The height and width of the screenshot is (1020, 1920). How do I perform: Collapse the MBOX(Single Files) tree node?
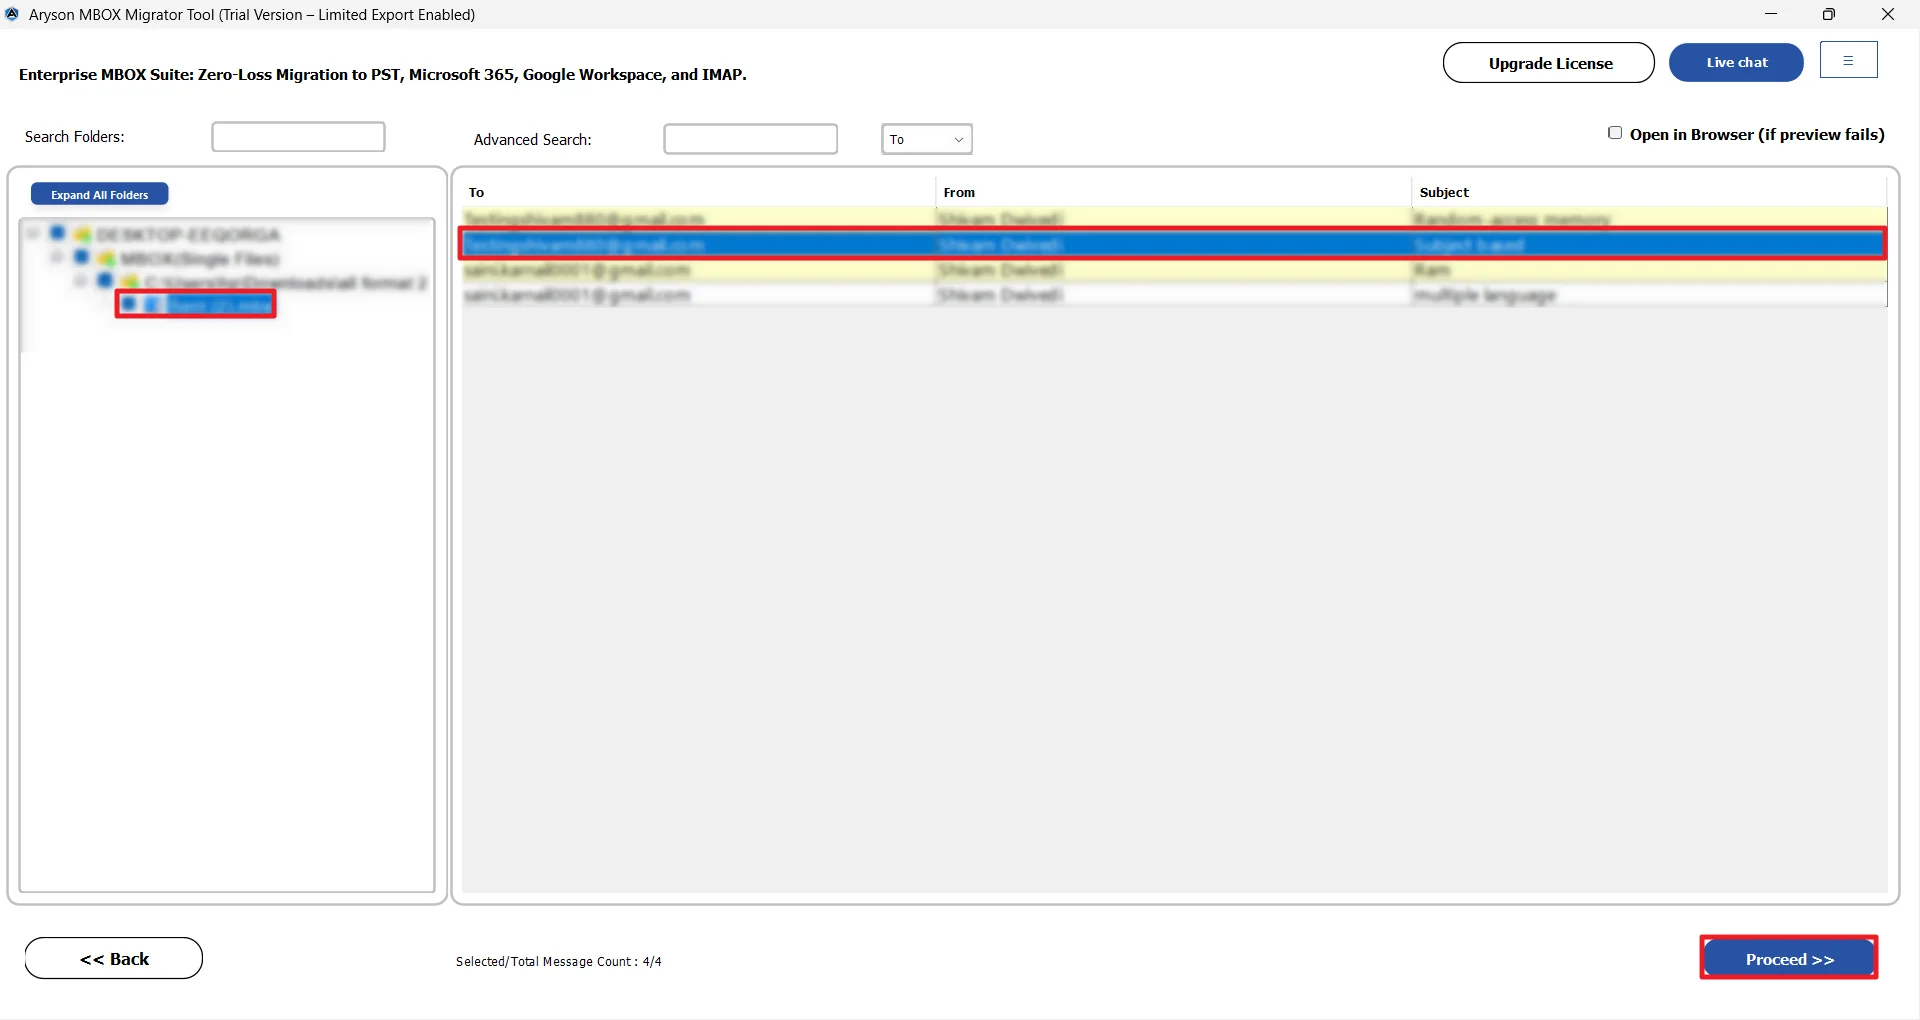pos(57,258)
